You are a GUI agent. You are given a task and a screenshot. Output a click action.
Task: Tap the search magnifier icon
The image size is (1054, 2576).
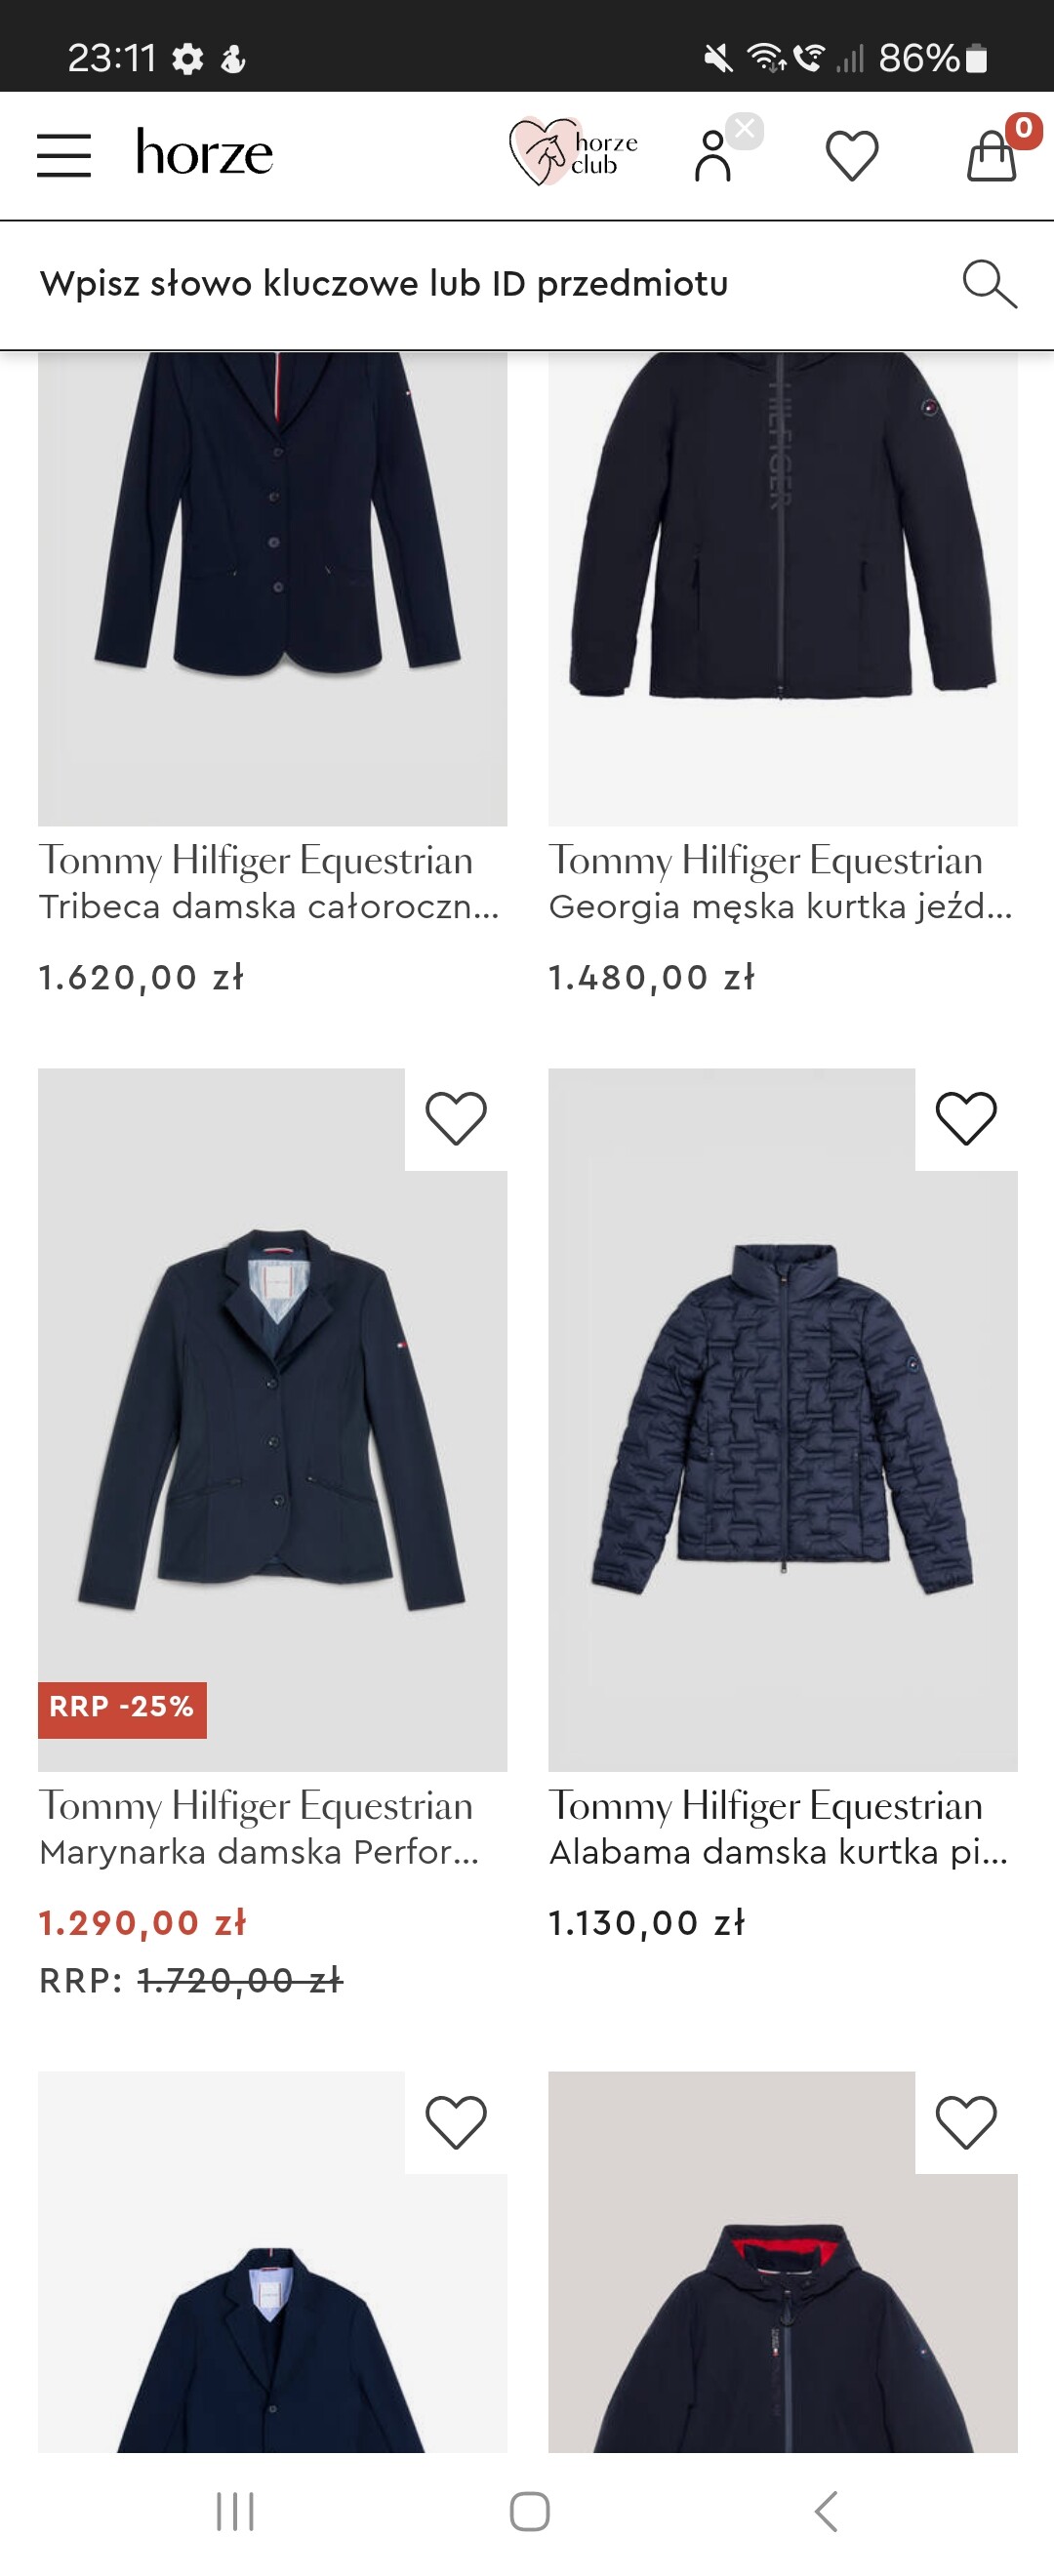(x=988, y=284)
